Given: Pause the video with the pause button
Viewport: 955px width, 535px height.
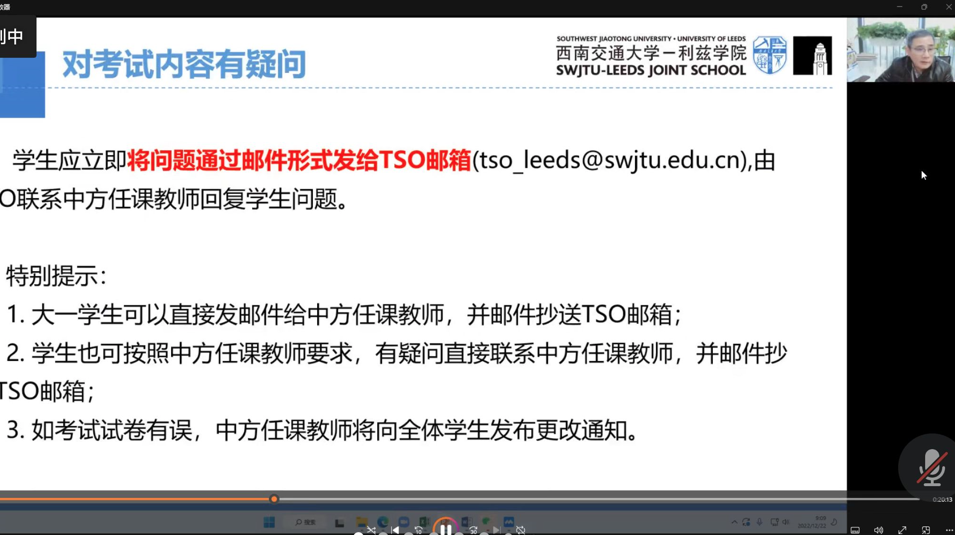Looking at the screenshot, I should click(x=445, y=528).
